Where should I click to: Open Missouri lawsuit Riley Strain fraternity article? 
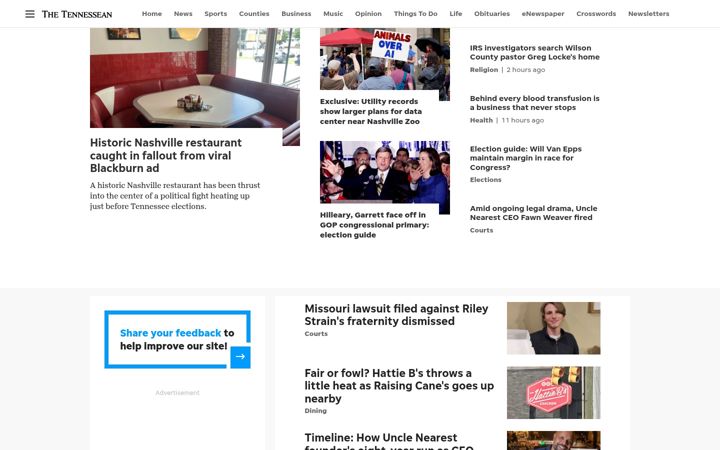396,315
